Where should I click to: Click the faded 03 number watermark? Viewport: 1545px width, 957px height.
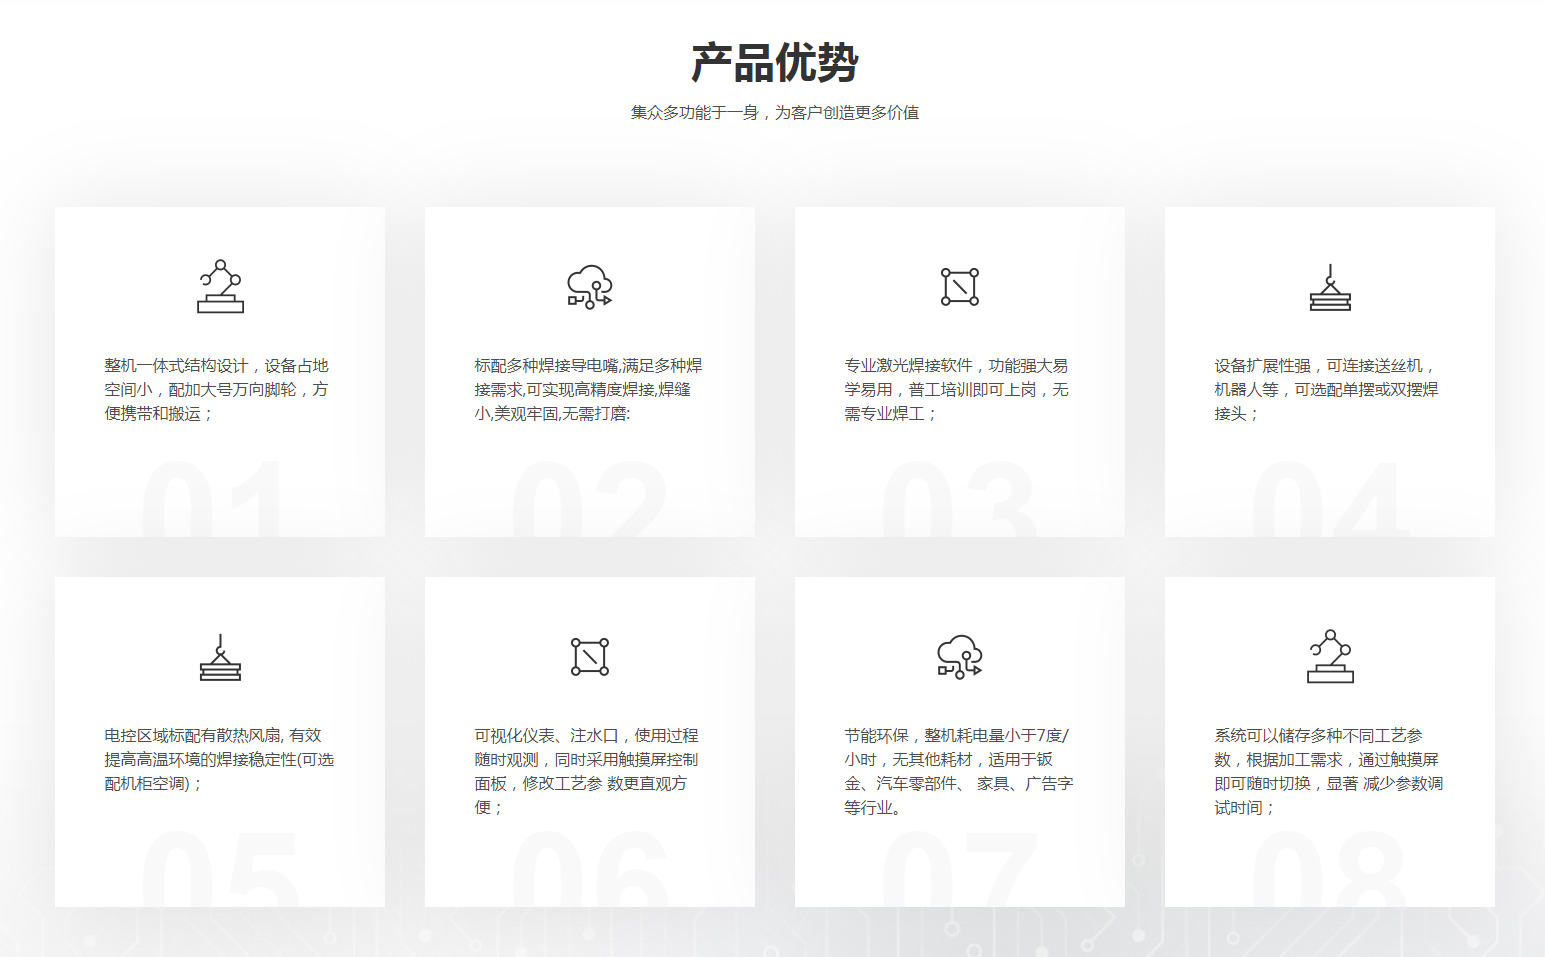(x=958, y=500)
